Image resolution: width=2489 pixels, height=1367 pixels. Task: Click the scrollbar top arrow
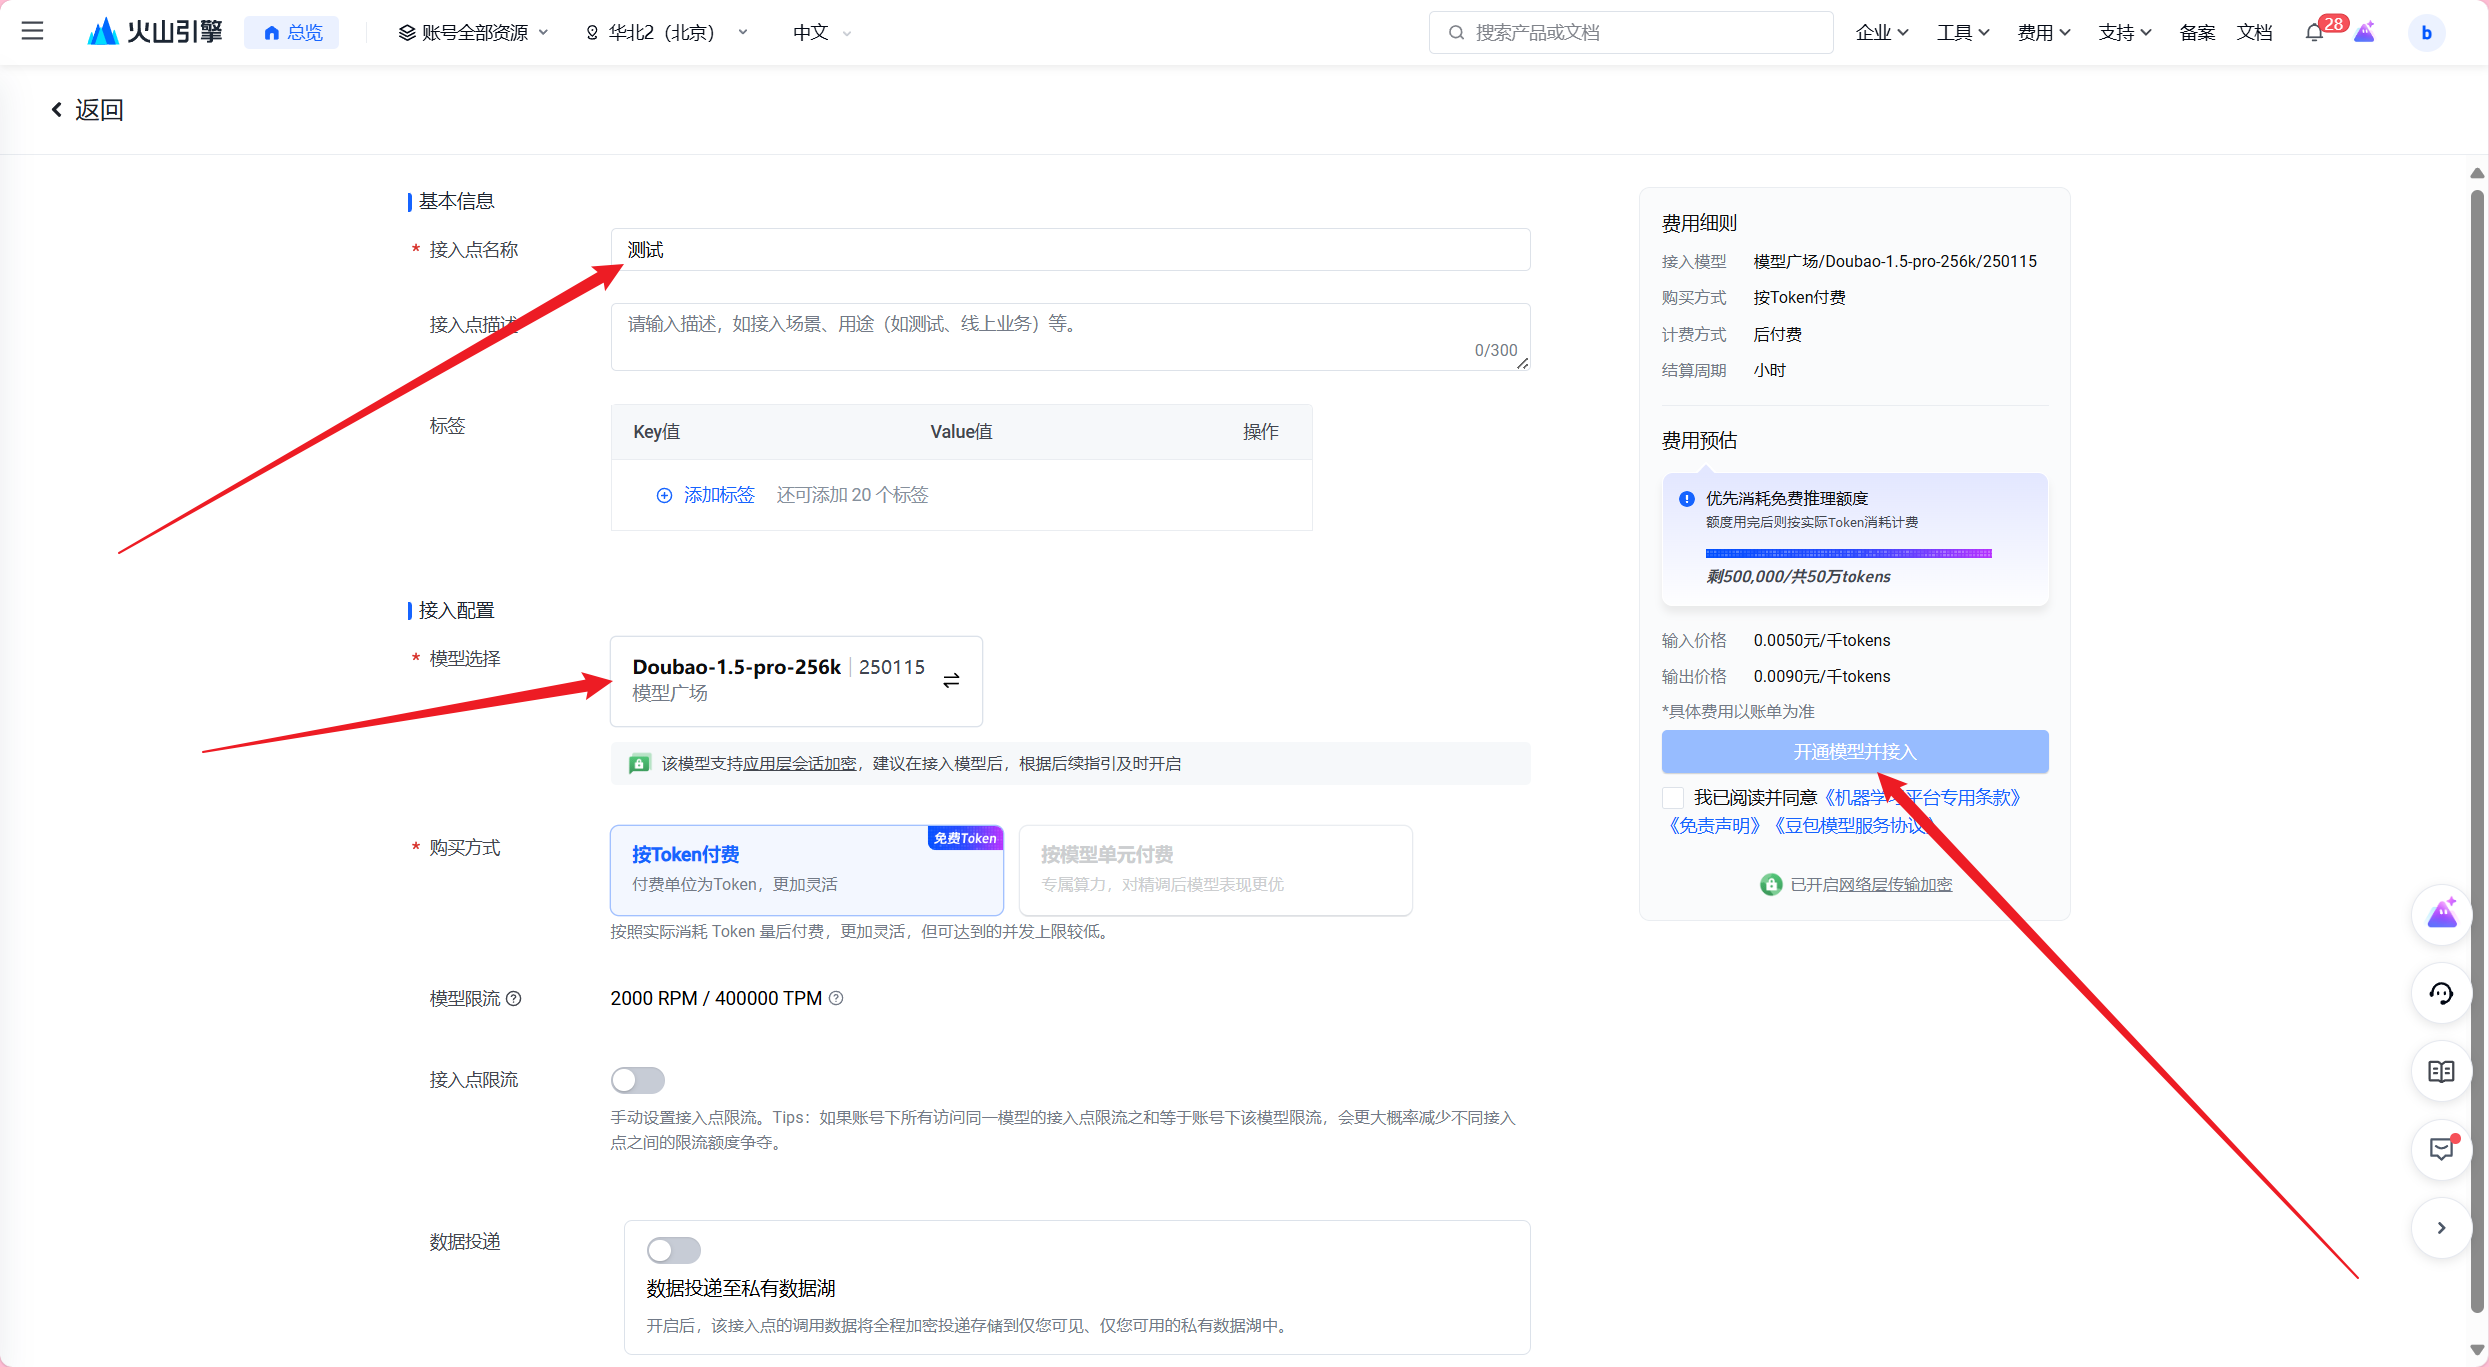(2477, 174)
